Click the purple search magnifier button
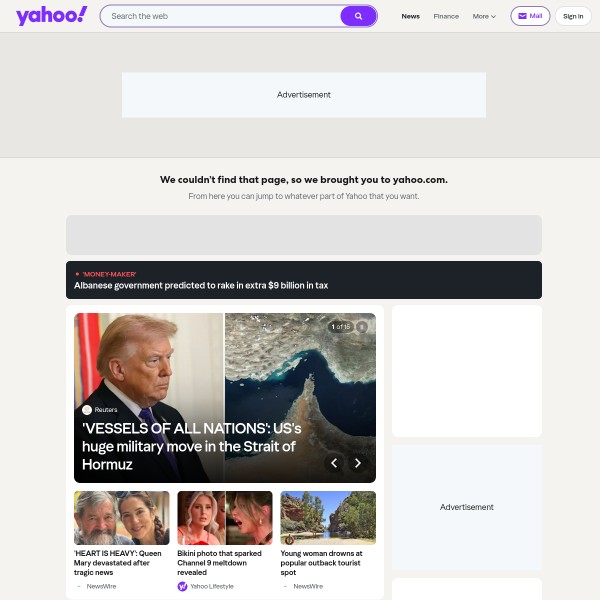 [x=358, y=16]
